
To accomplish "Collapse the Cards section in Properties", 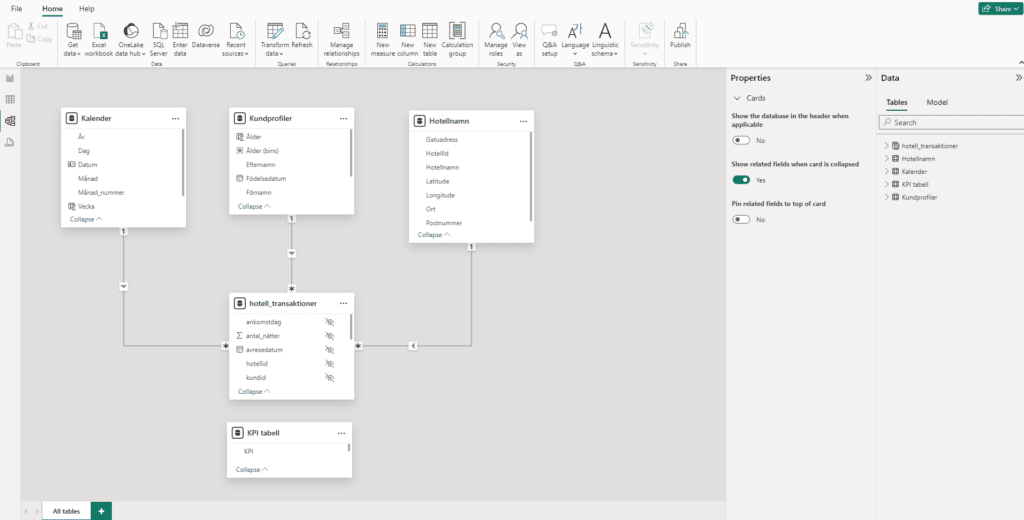I will 737,99.
